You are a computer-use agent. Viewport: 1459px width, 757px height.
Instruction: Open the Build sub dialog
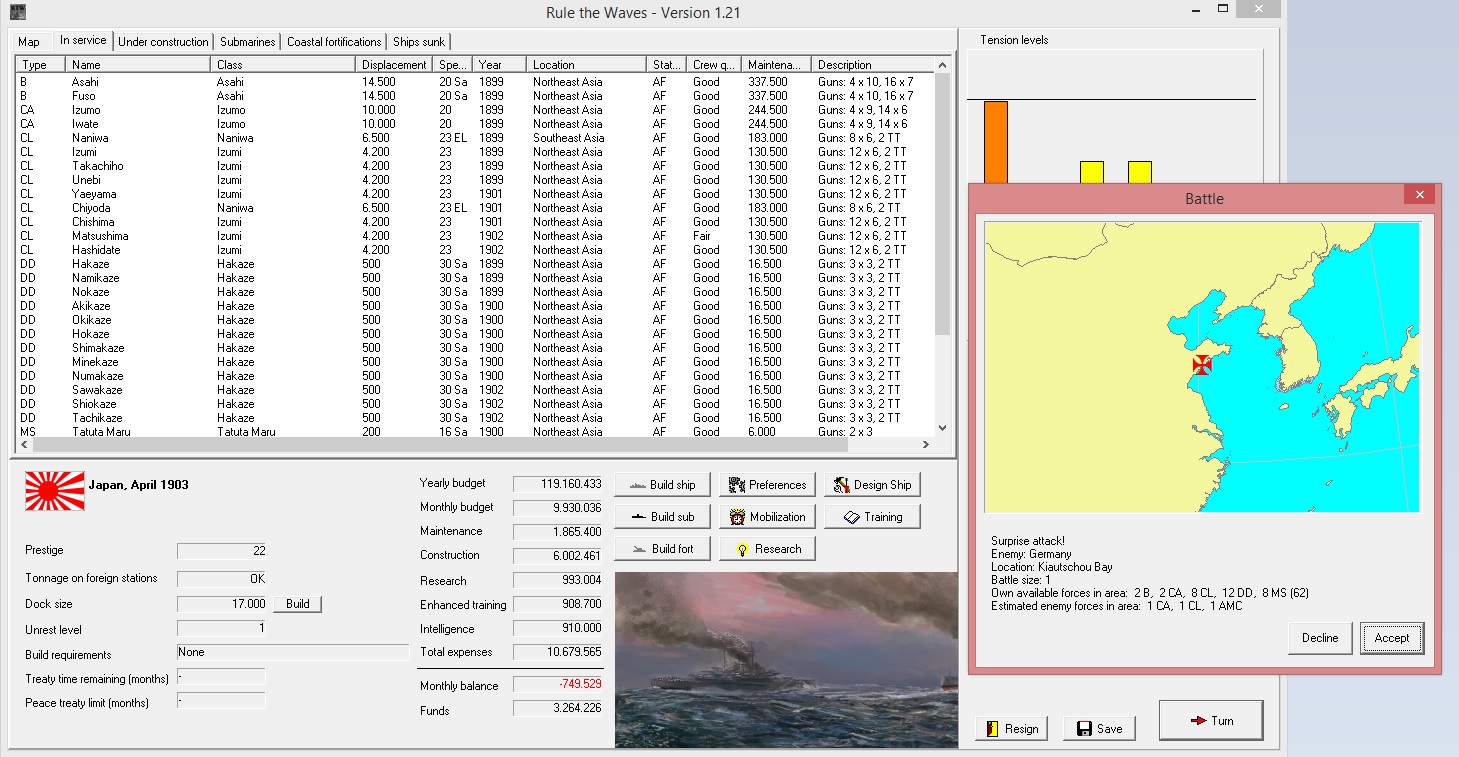(661, 517)
